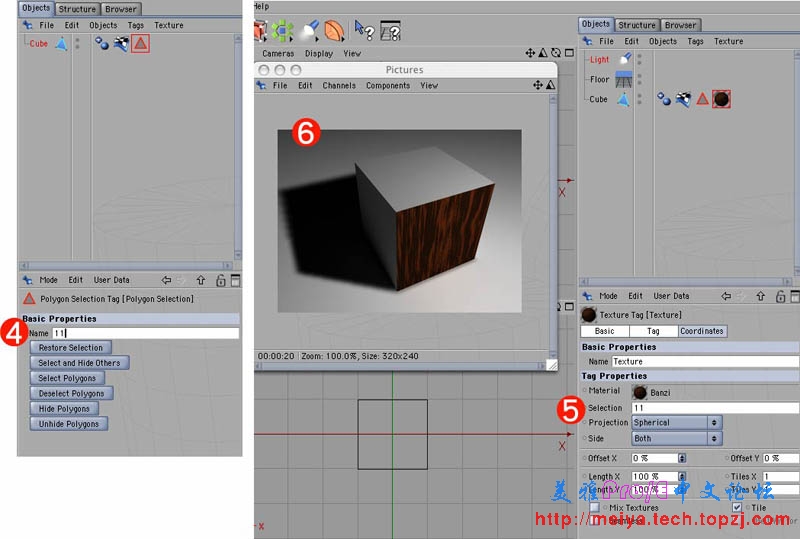
Task: Click the orange leaf deformer icon
Action: point(334,31)
